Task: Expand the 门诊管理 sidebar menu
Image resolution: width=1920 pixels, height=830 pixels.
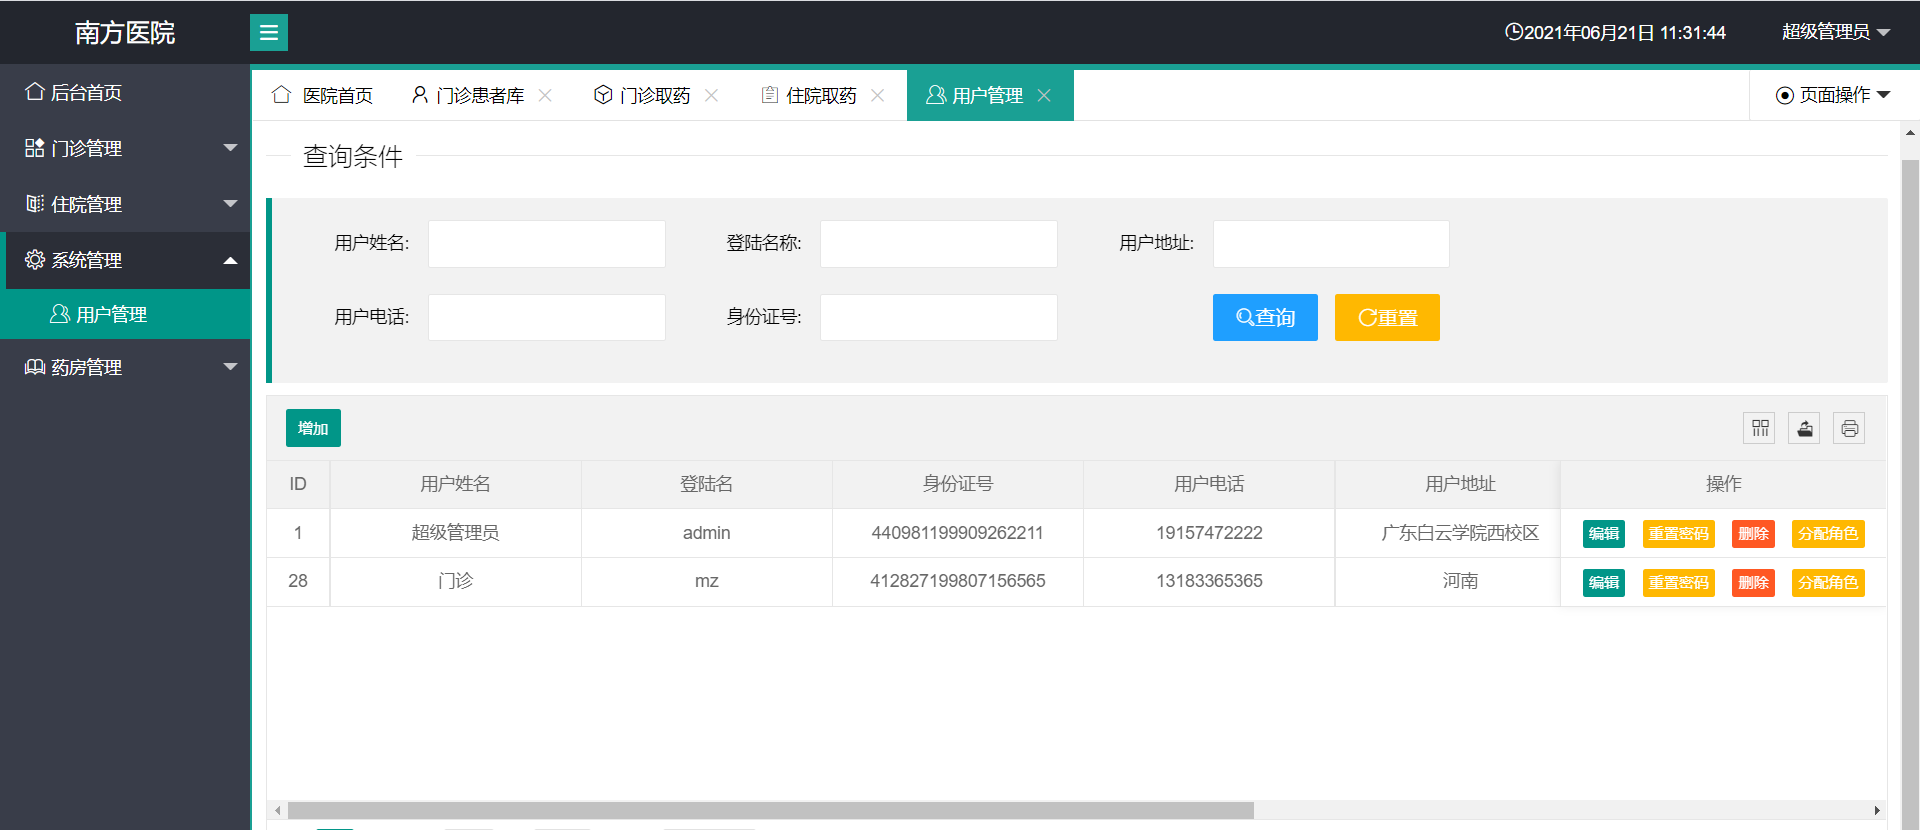Action: pos(125,148)
